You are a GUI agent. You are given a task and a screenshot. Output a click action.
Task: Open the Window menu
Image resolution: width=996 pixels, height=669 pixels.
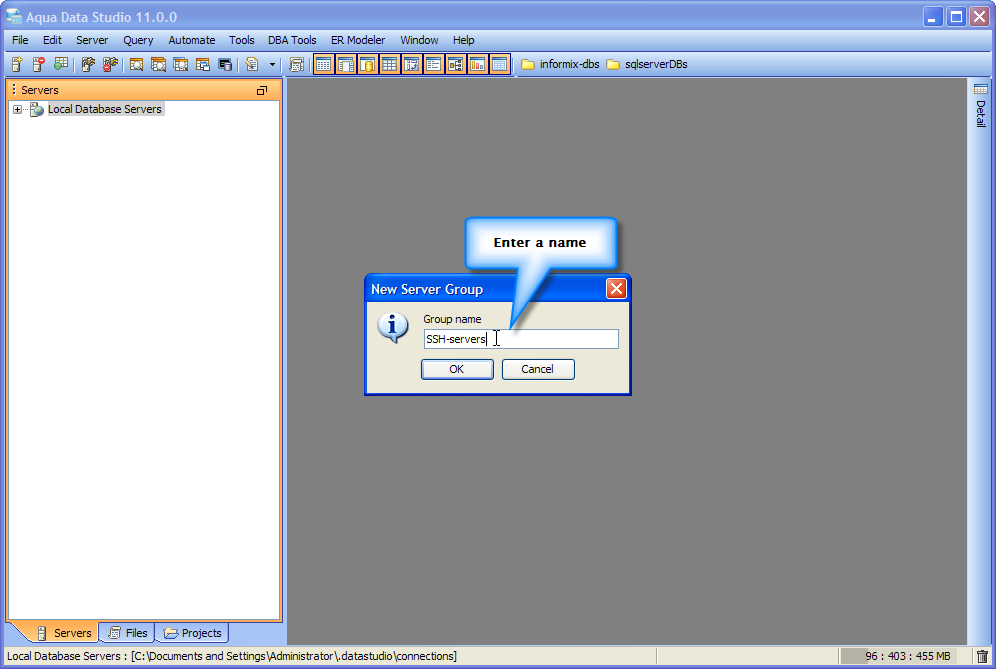click(419, 40)
